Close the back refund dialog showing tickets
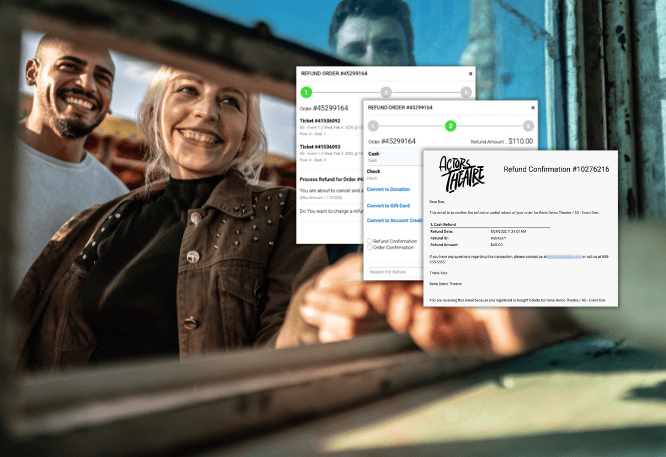This screenshot has width=666, height=457. tap(470, 74)
